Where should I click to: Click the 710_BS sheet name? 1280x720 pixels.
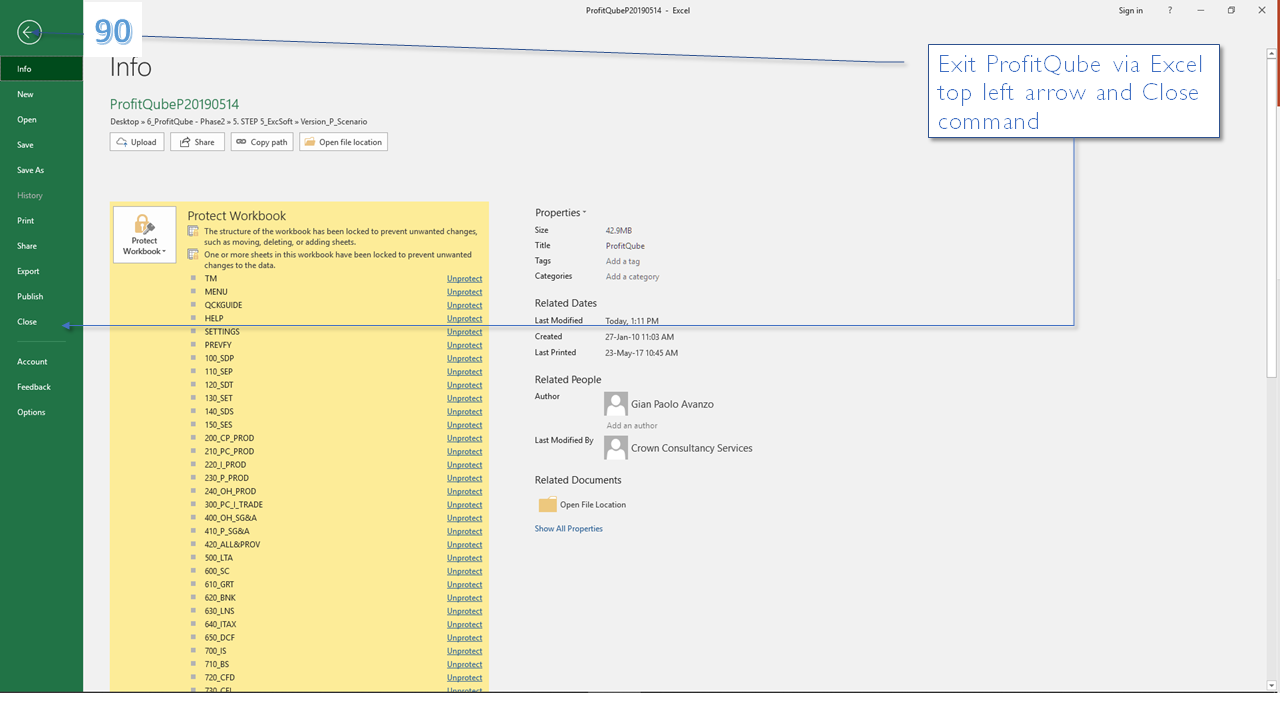[x=217, y=665]
